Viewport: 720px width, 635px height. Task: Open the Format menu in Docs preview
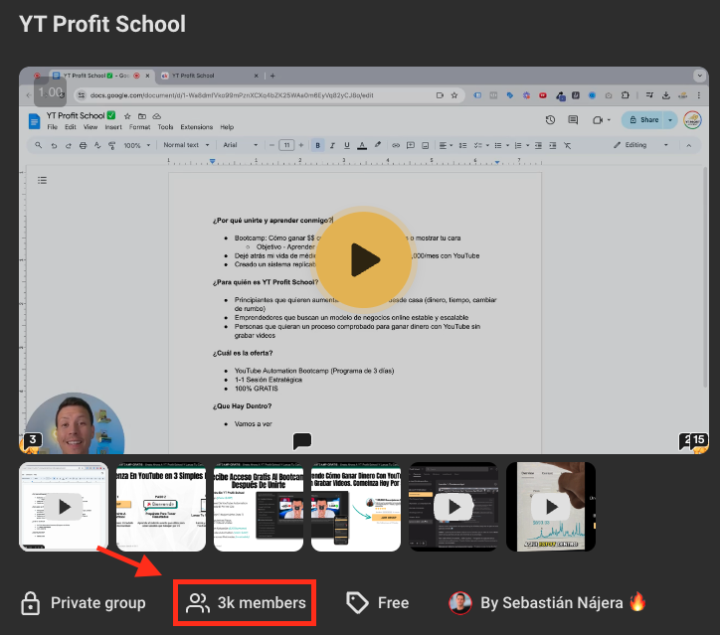pyautogui.click(x=140, y=127)
